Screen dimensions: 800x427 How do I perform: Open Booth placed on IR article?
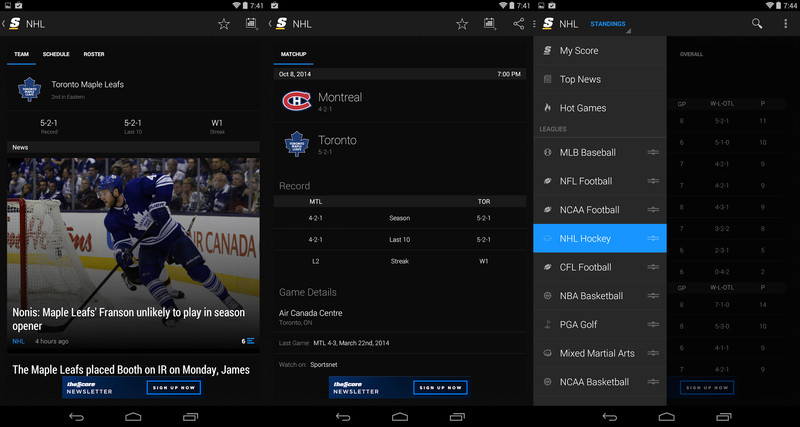click(x=131, y=369)
